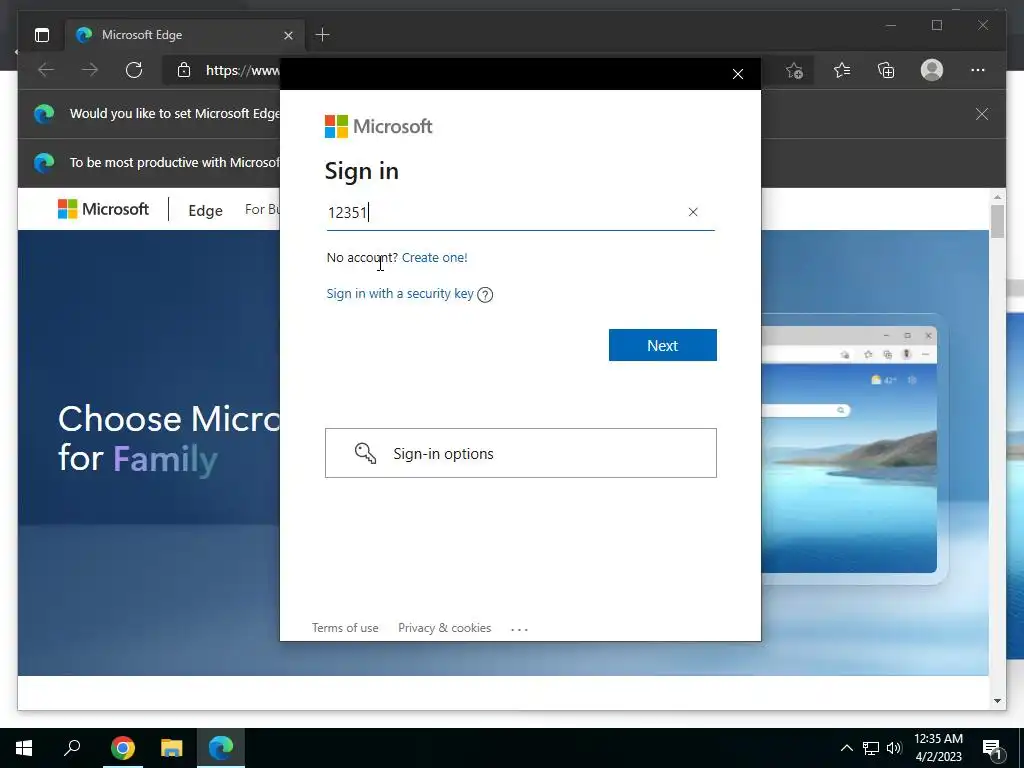Viewport: 1024px width, 768px height.
Task: Go forward with browser forward arrow
Action: tap(89, 70)
